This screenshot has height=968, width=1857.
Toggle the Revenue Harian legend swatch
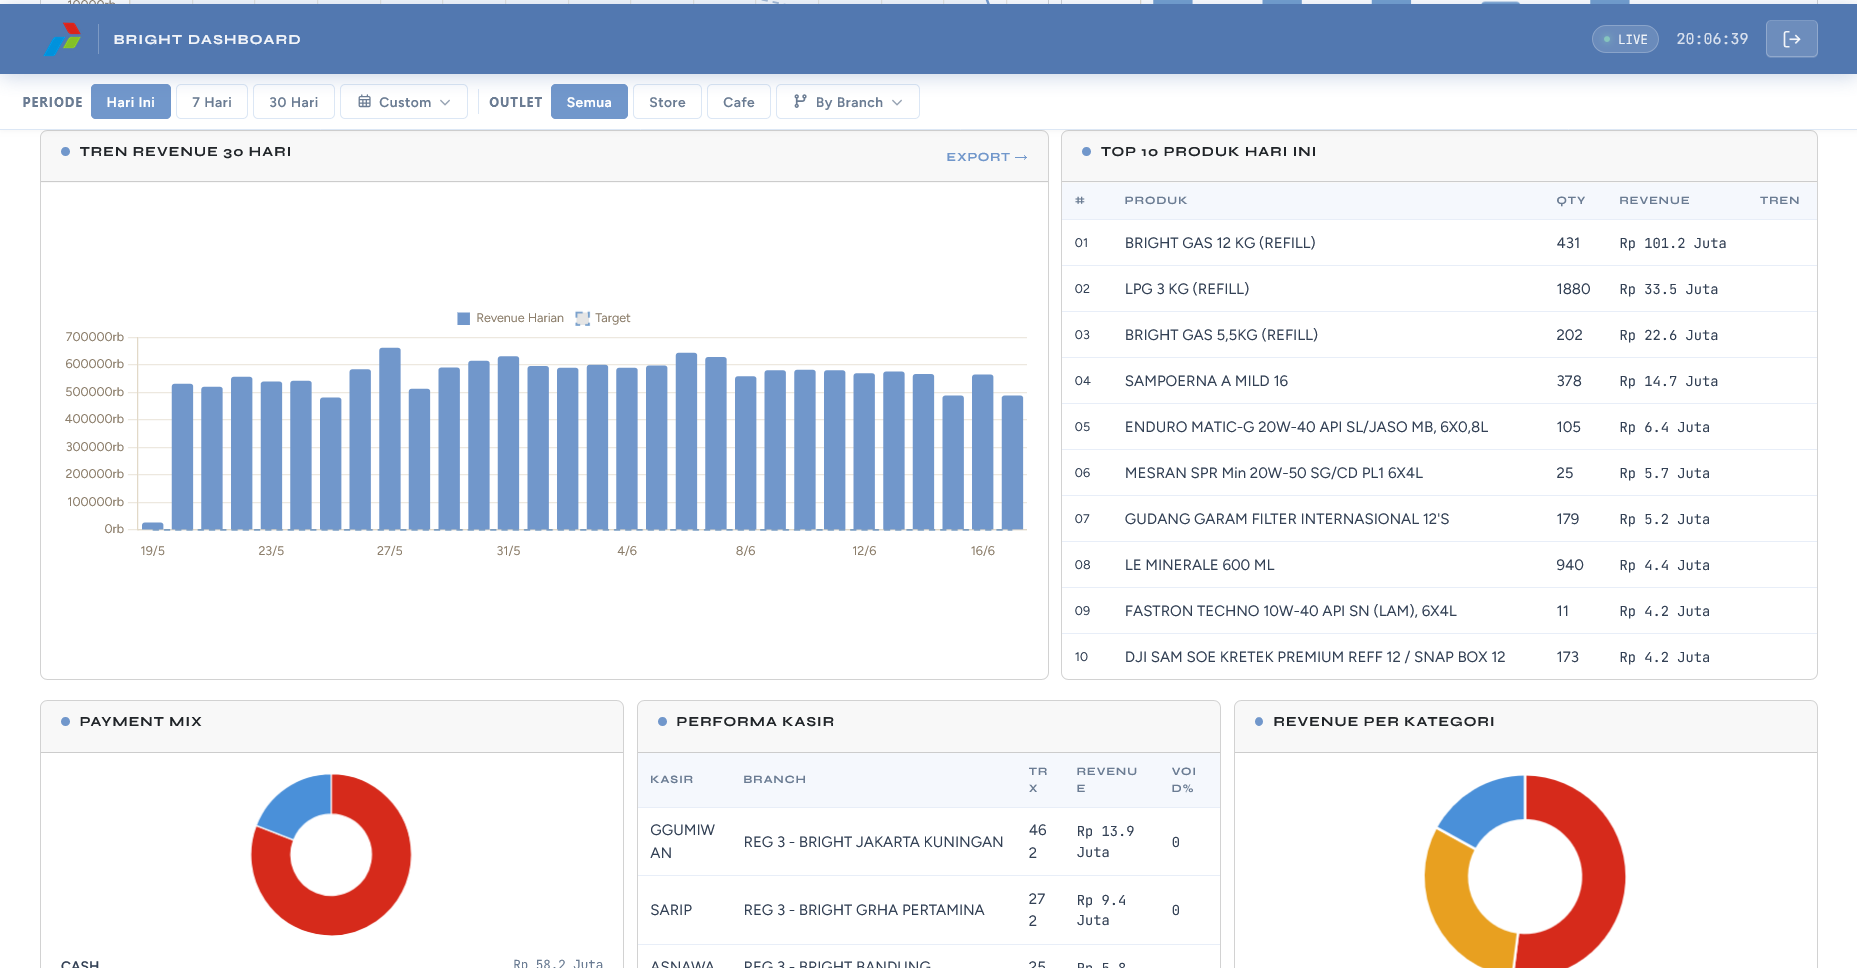pos(463,318)
